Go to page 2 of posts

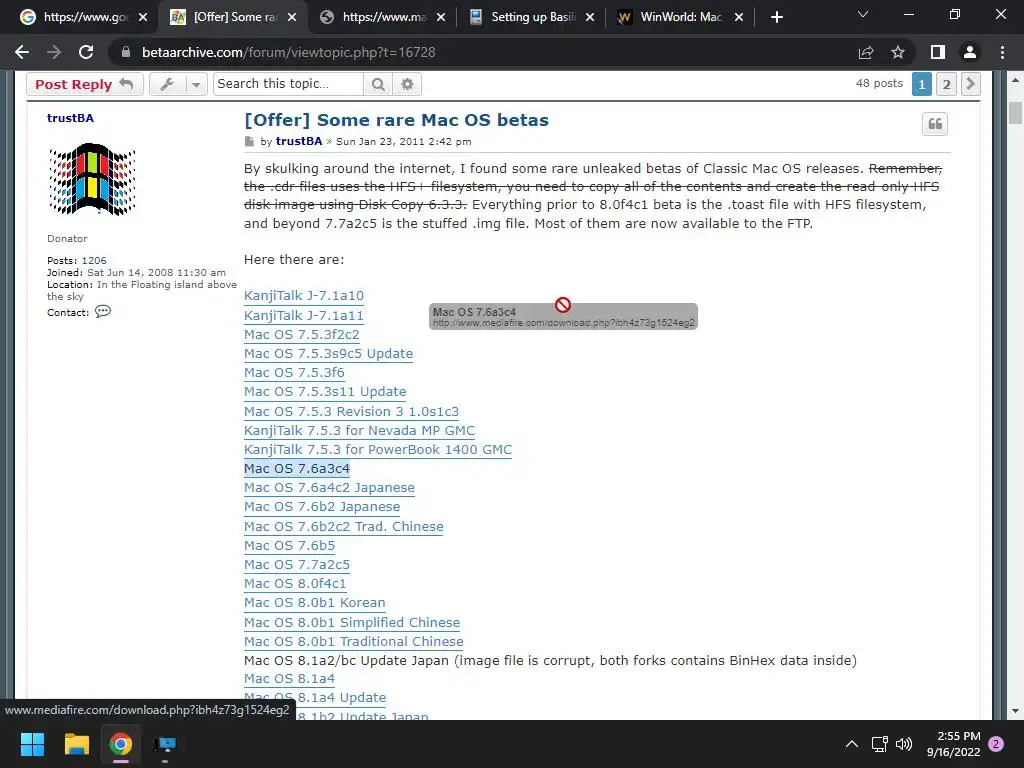[946, 84]
